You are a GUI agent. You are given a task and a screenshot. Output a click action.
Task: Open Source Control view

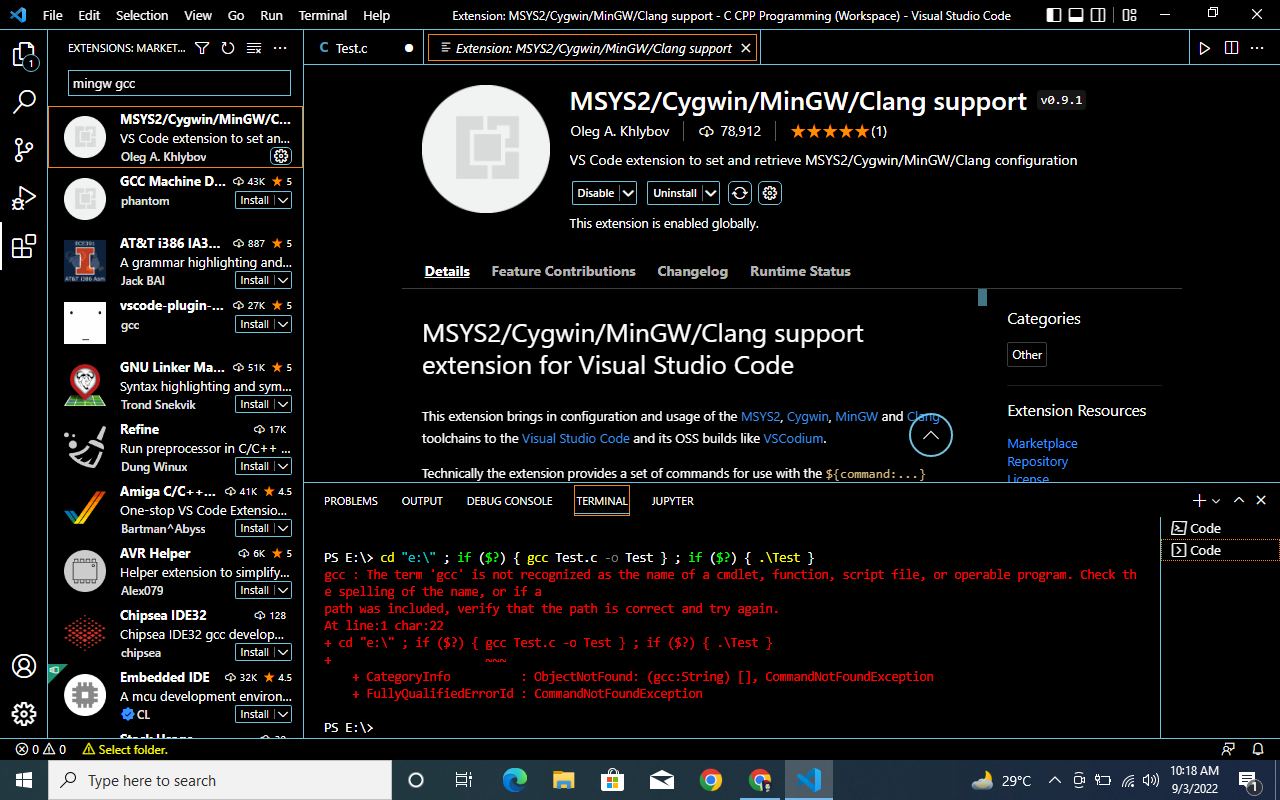click(x=24, y=150)
